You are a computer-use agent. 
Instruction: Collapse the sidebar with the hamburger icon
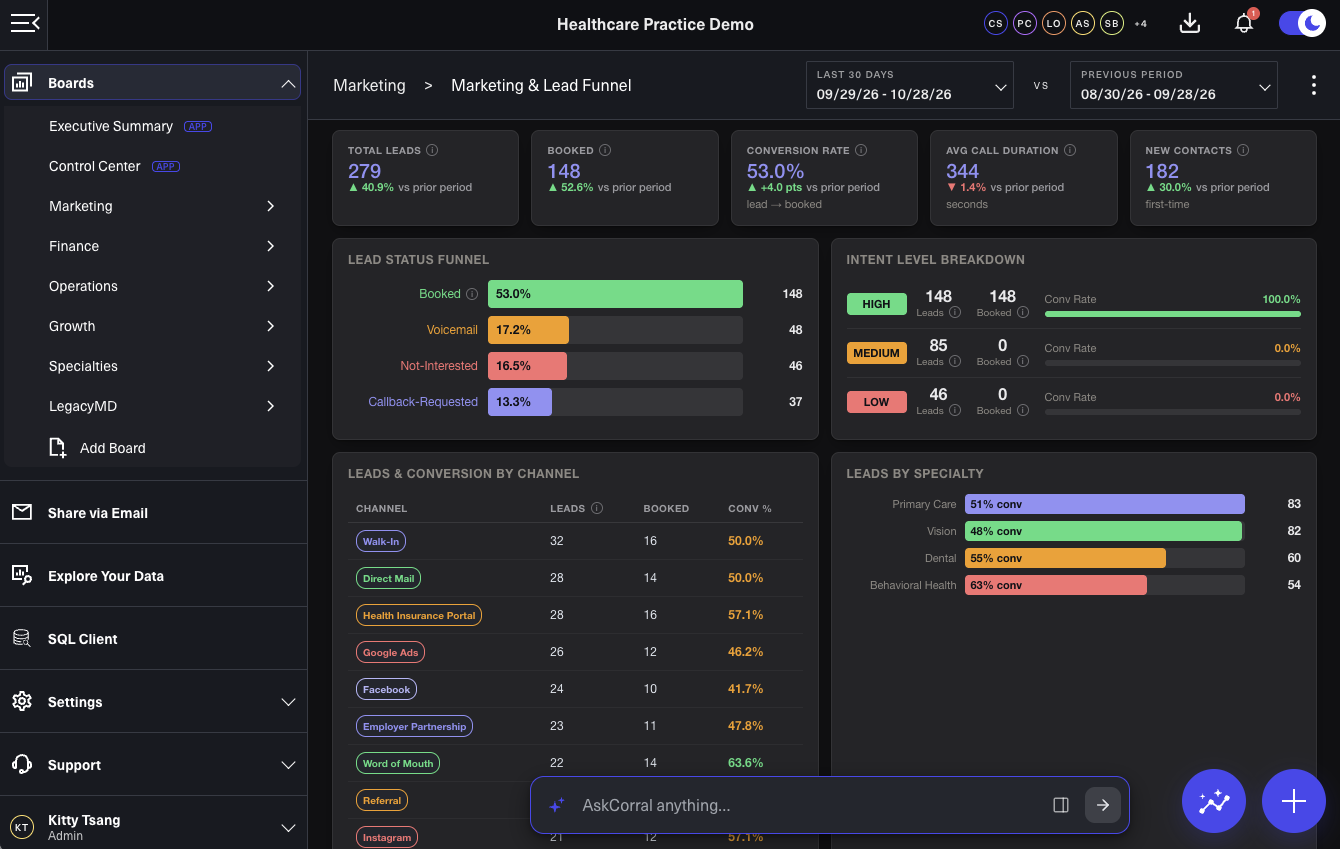click(x=25, y=23)
